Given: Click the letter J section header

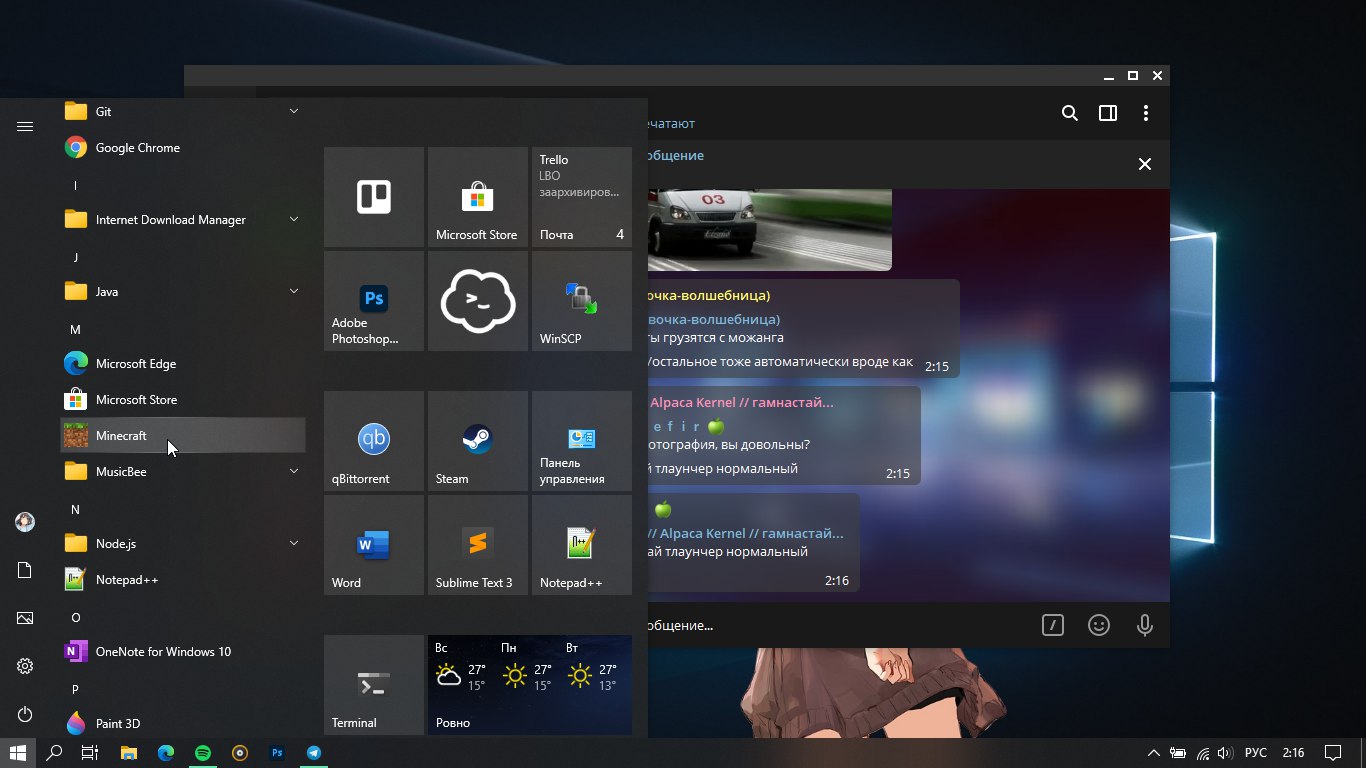Looking at the screenshot, I should (75, 257).
